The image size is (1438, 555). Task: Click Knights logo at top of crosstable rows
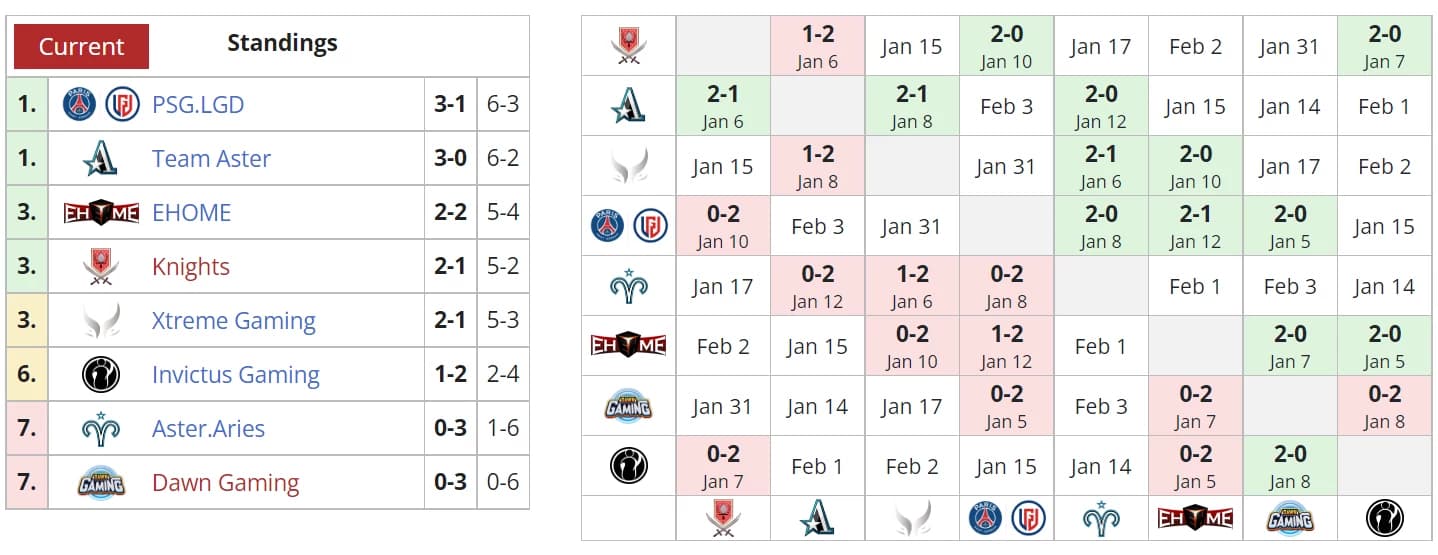[x=628, y=46]
